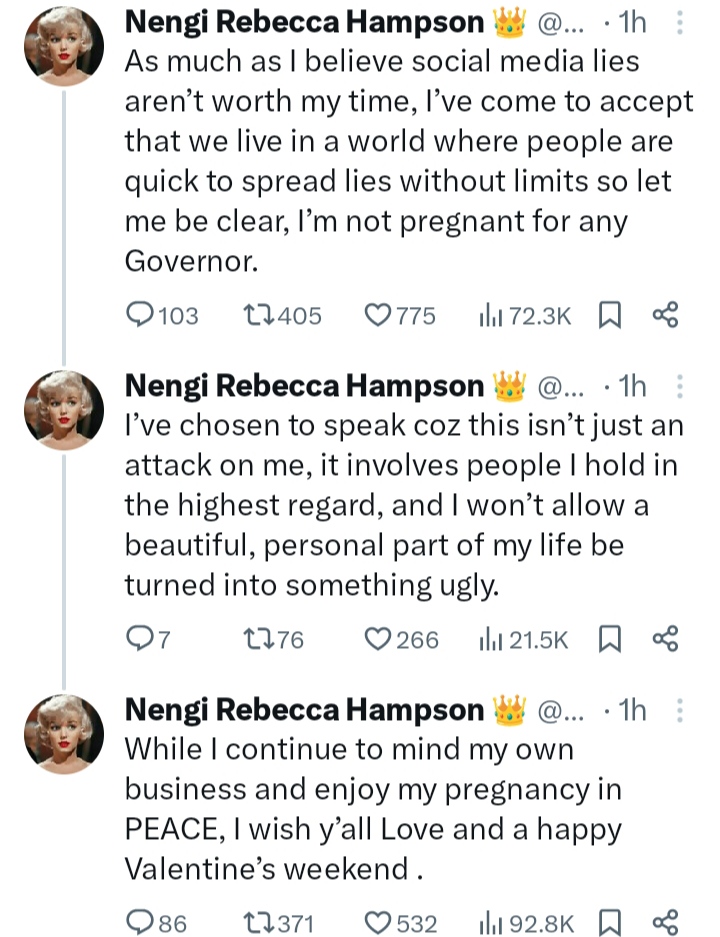Open the profile picture beside the third tweet
The width and height of the screenshot is (720, 937).
pyautogui.click(x=63, y=733)
